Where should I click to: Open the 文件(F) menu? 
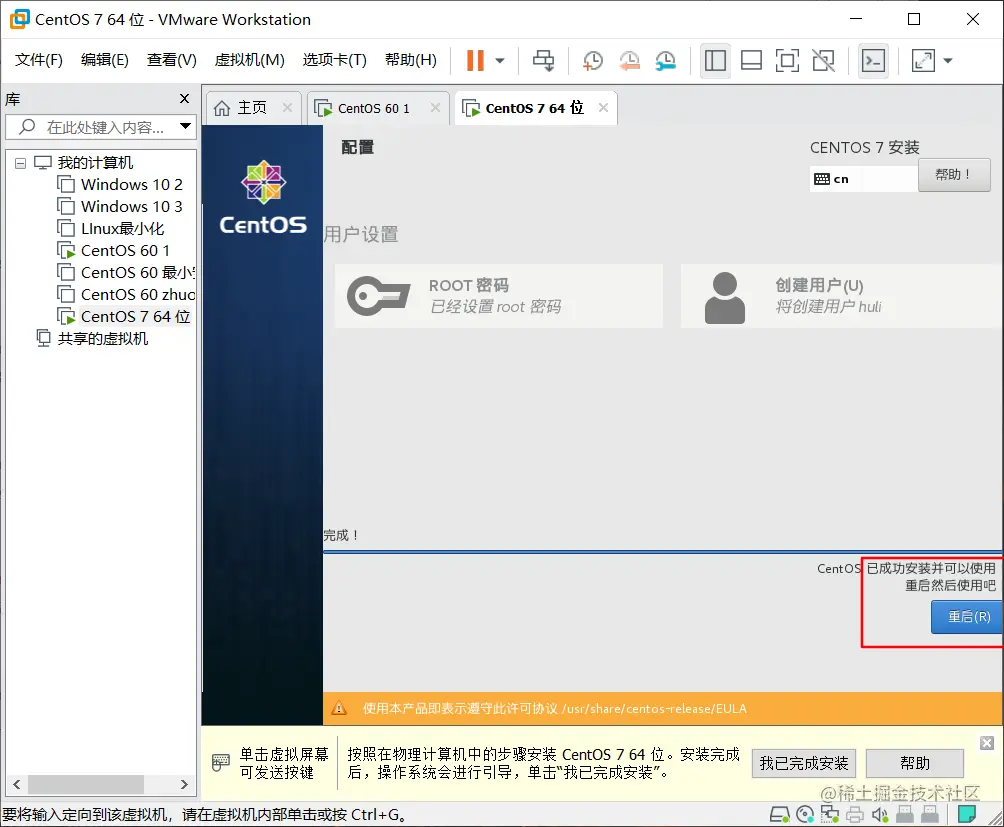(38, 60)
